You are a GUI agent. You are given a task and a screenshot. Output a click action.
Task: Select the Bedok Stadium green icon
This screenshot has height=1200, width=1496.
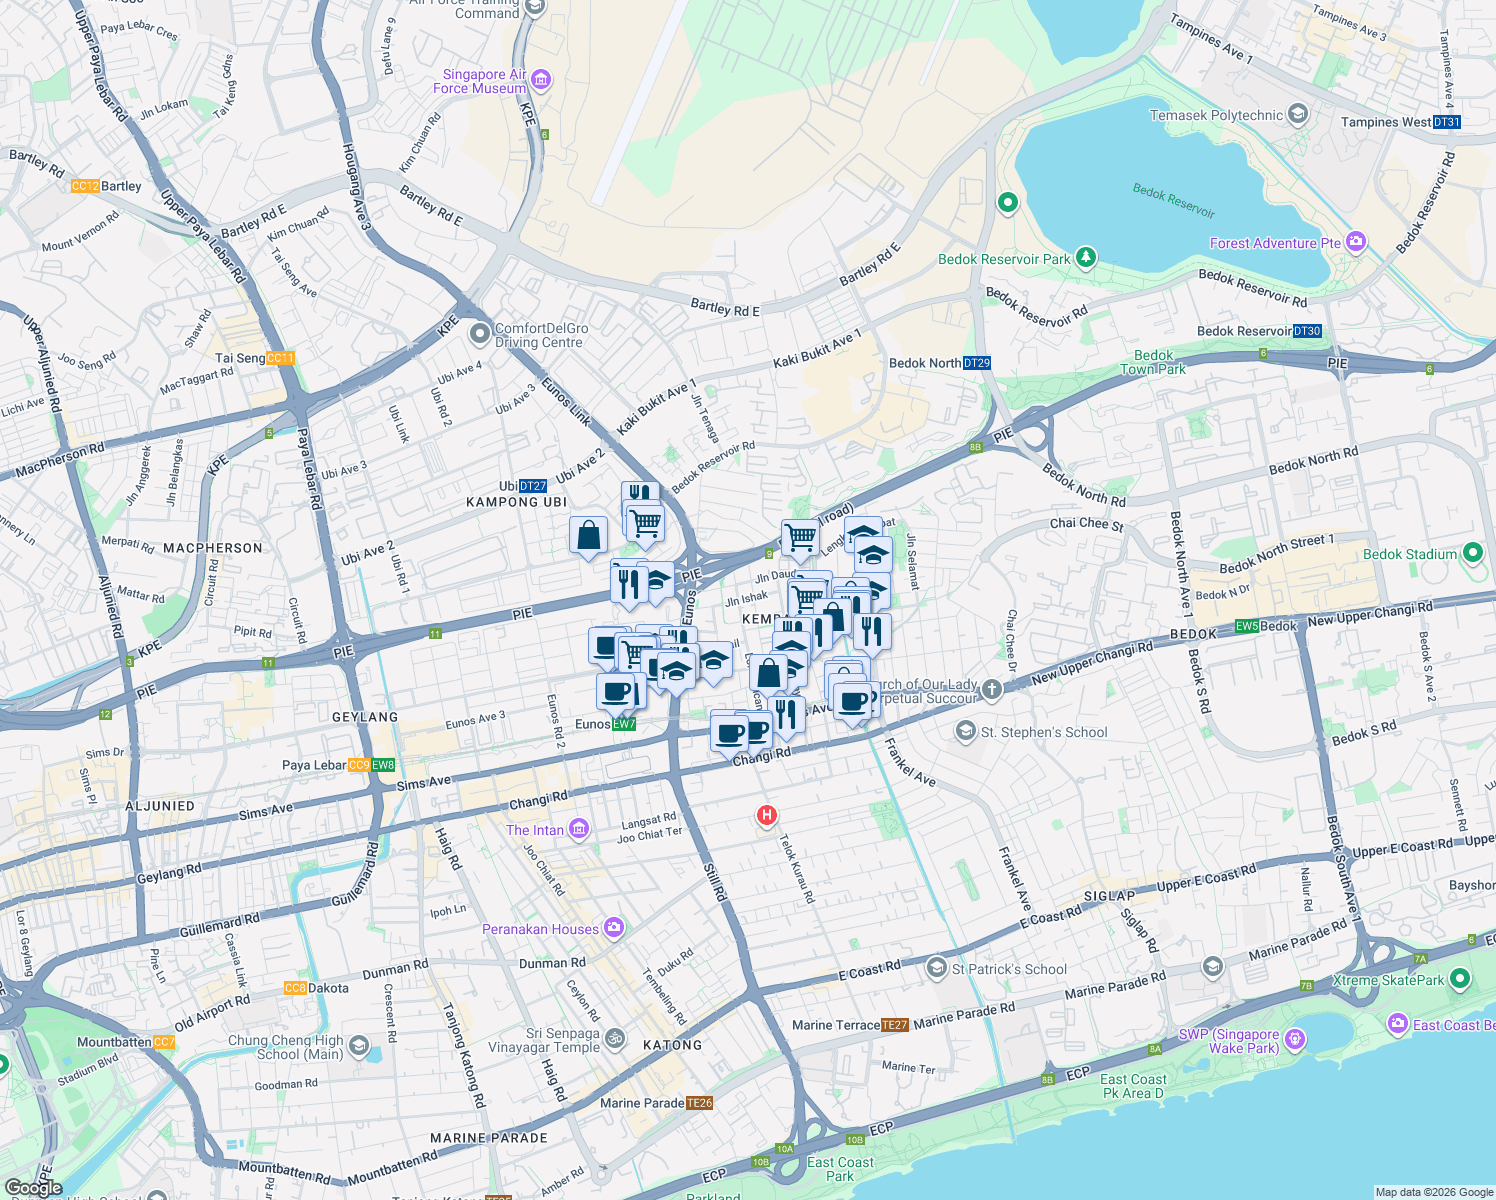tap(1472, 553)
